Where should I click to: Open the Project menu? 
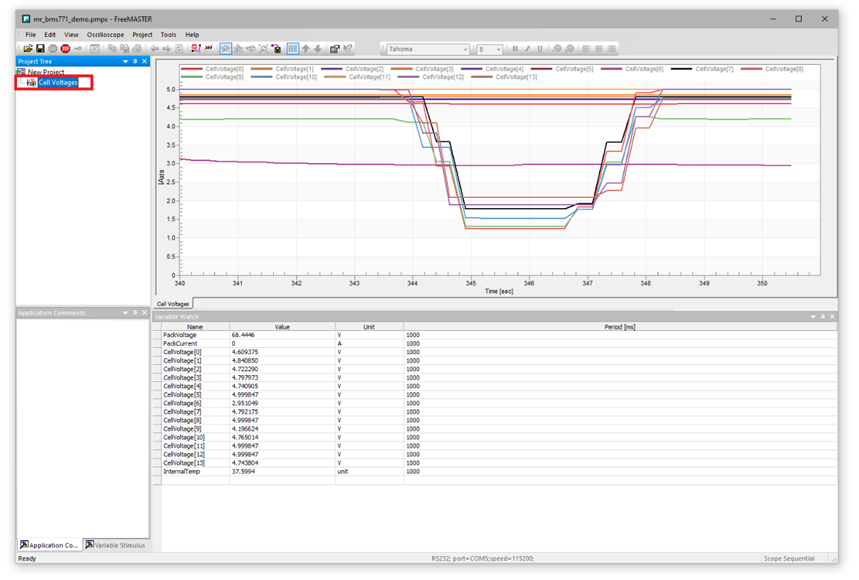142,35
